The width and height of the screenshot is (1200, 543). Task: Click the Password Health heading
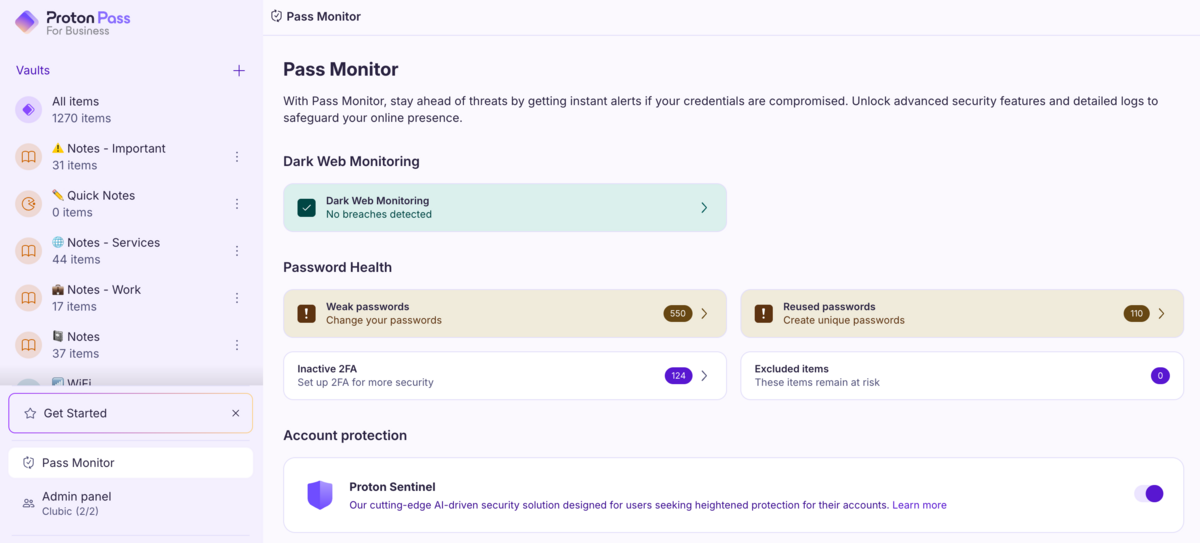337,268
